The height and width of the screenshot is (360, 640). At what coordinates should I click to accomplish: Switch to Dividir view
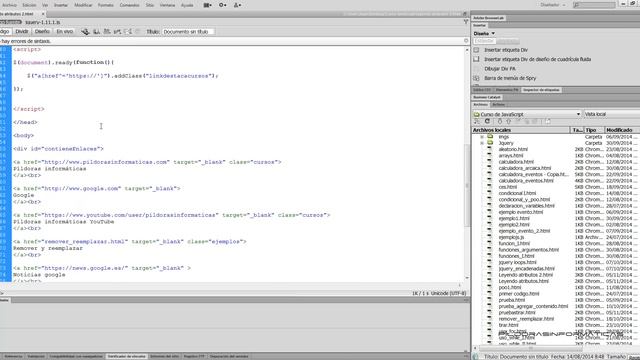pyautogui.click(x=22, y=31)
